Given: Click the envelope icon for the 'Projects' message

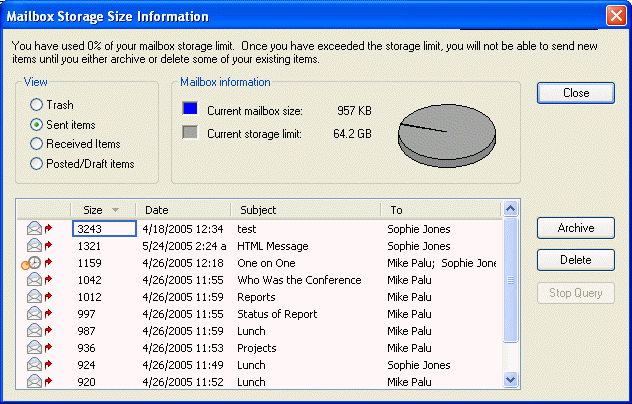Looking at the screenshot, I should tap(34, 348).
